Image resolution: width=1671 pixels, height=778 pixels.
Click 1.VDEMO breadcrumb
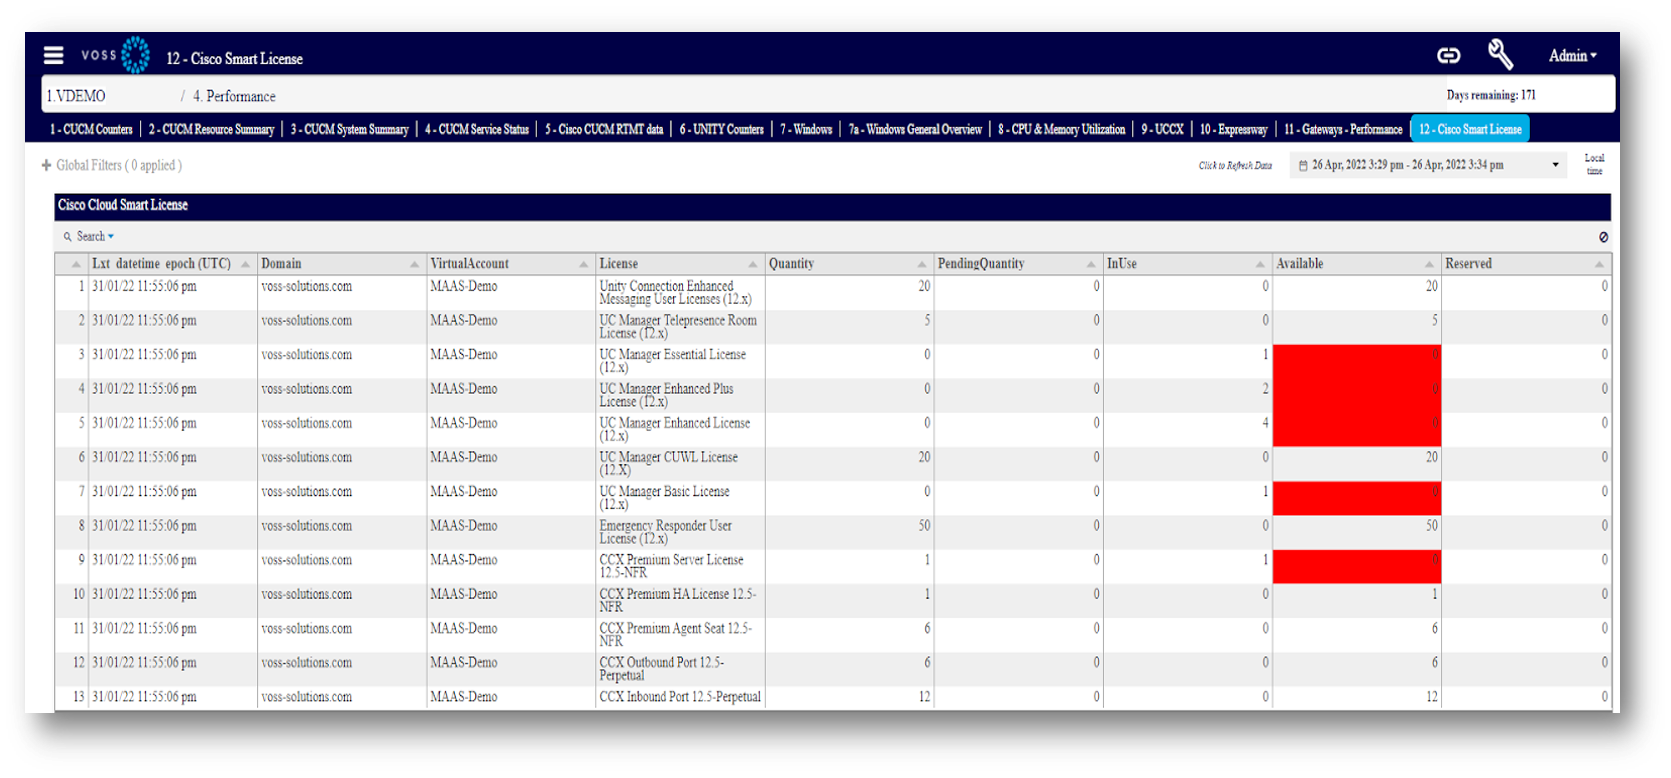click(76, 96)
